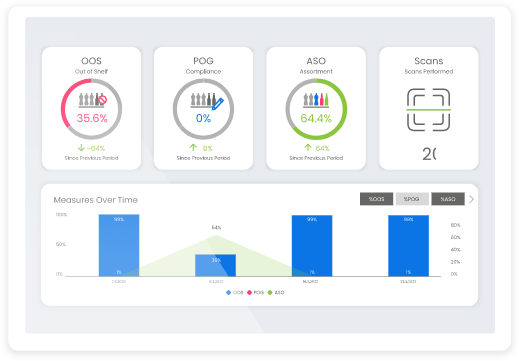Click the green down arrow under OOS gauge
Image resolution: width=519 pixels, height=361 pixels.
tap(81, 147)
